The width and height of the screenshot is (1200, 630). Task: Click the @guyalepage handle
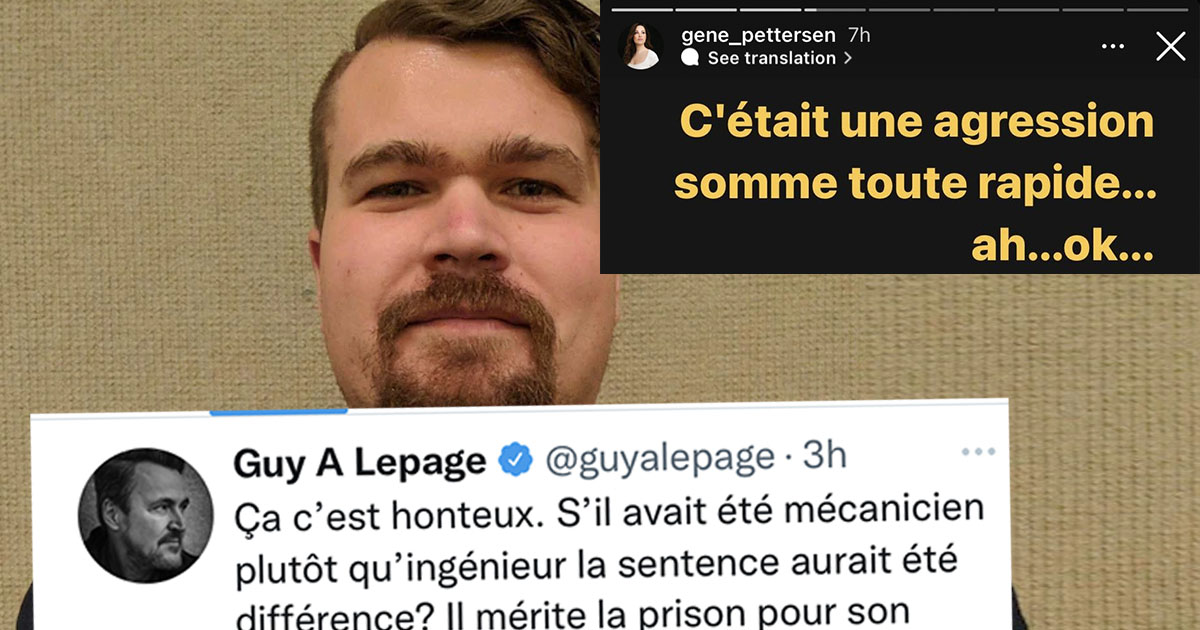tap(660, 458)
